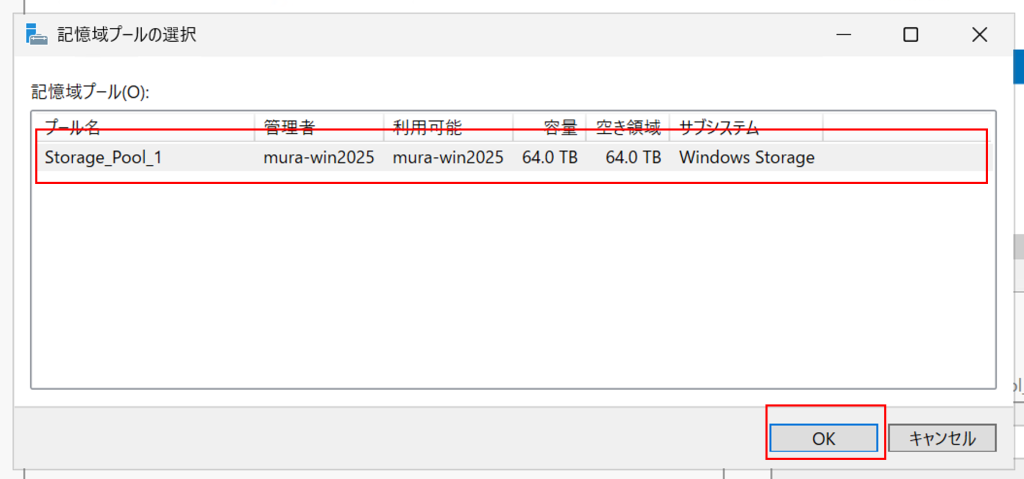The image size is (1024, 479).
Task: Maximize the 記憶域プールの選択 dialog
Action: [910, 35]
